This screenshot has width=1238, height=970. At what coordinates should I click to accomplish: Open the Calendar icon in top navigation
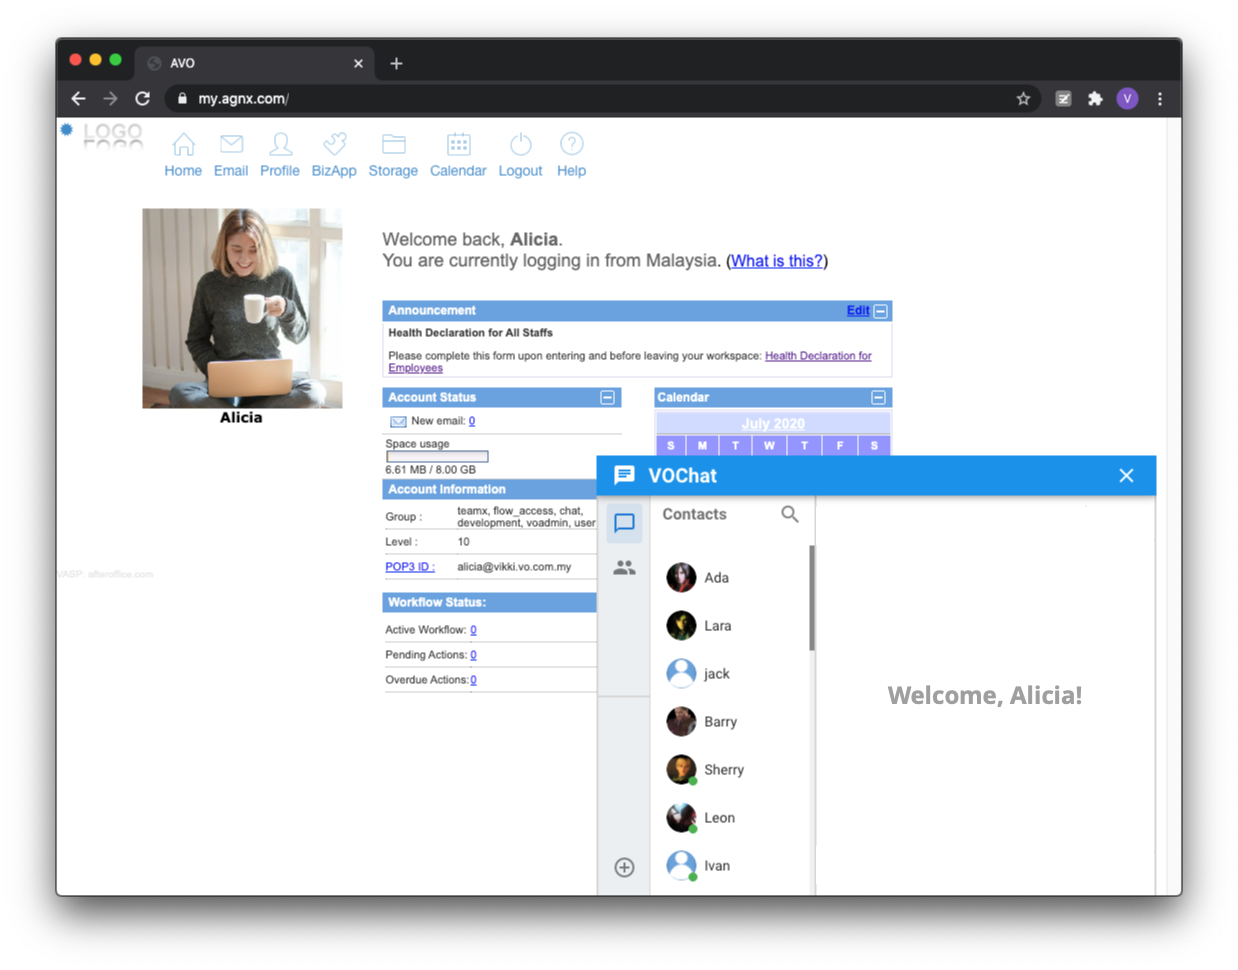[x=458, y=145]
